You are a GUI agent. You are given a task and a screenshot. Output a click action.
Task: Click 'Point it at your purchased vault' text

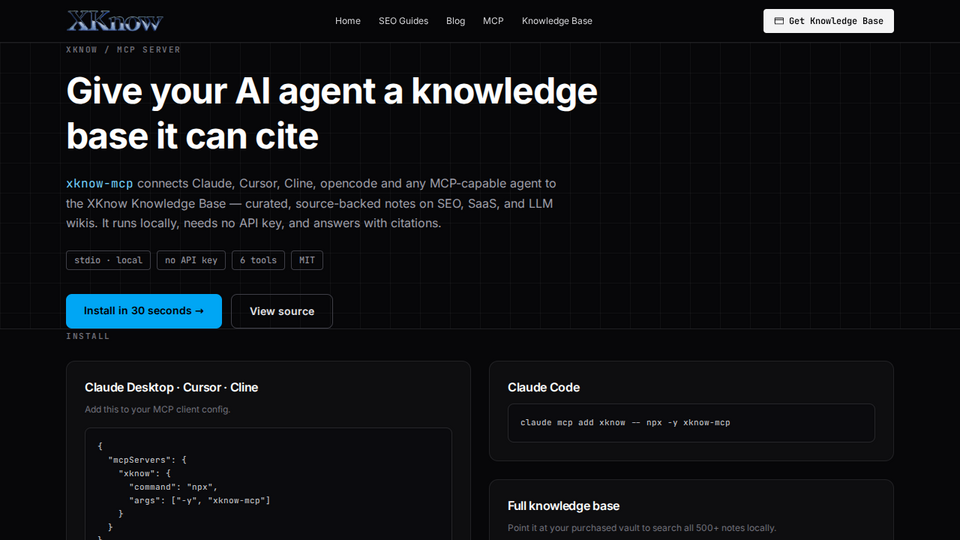coord(642,528)
